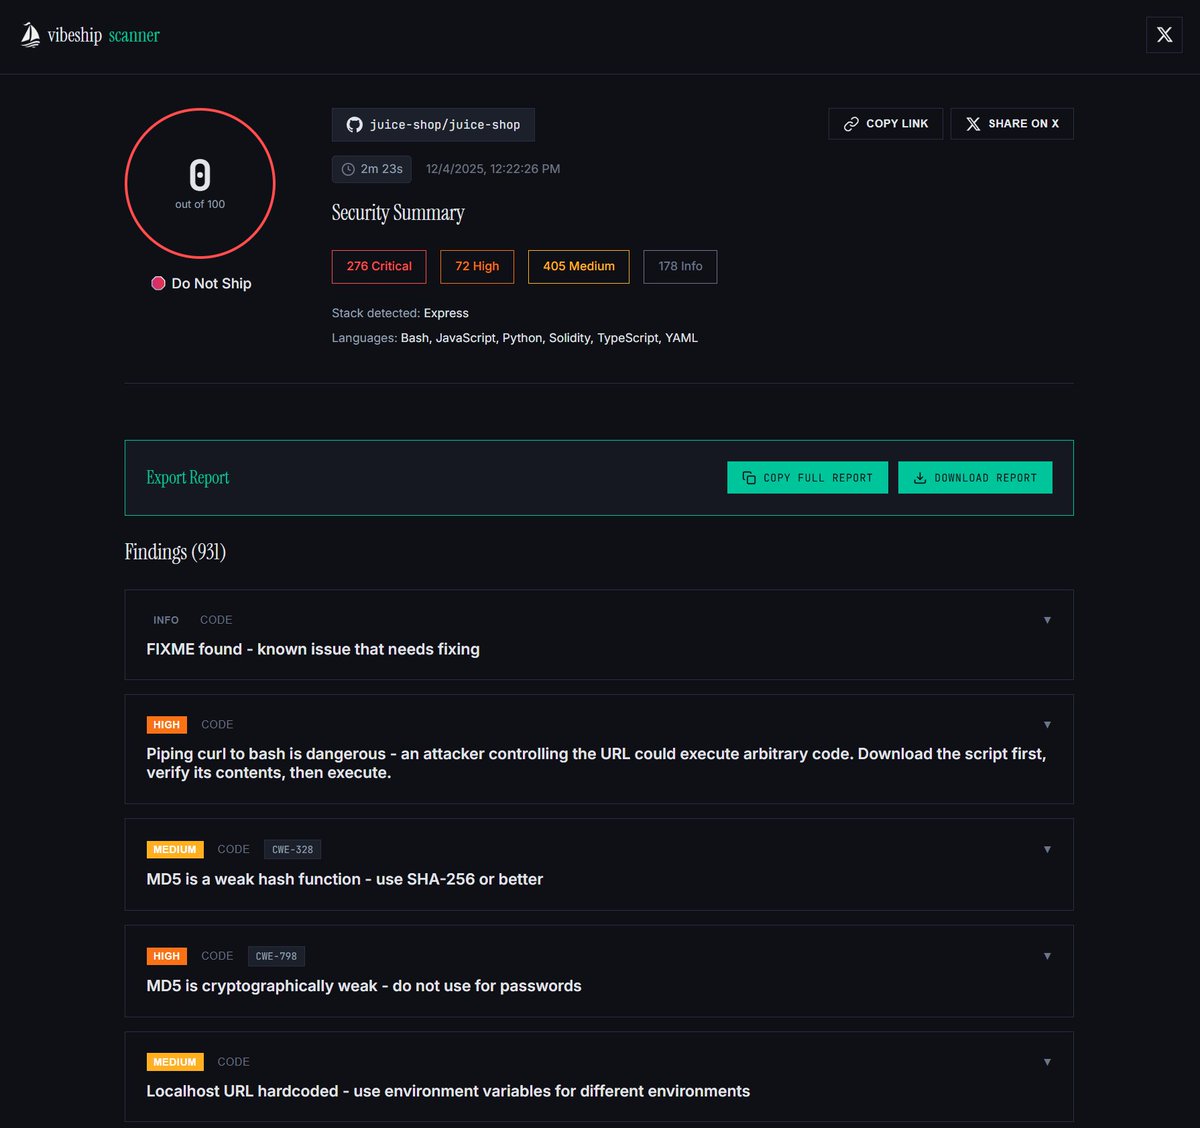Click the red Do Not Ship status dot
The width and height of the screenshot is (1200, 1128).
click(x=158, y=283)
